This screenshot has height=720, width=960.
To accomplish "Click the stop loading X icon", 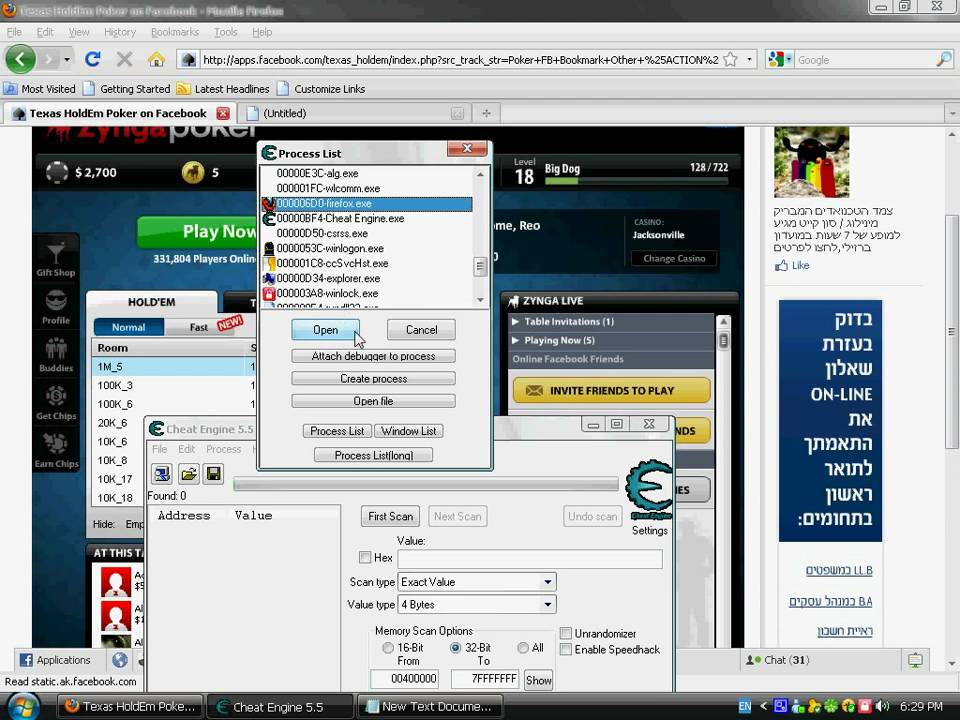I will pos(124,59).
